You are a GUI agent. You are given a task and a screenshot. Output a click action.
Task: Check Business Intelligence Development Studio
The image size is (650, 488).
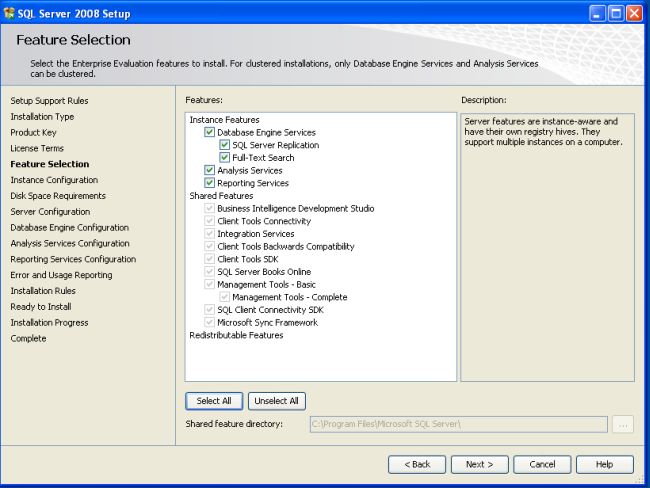tap(209, 209)
